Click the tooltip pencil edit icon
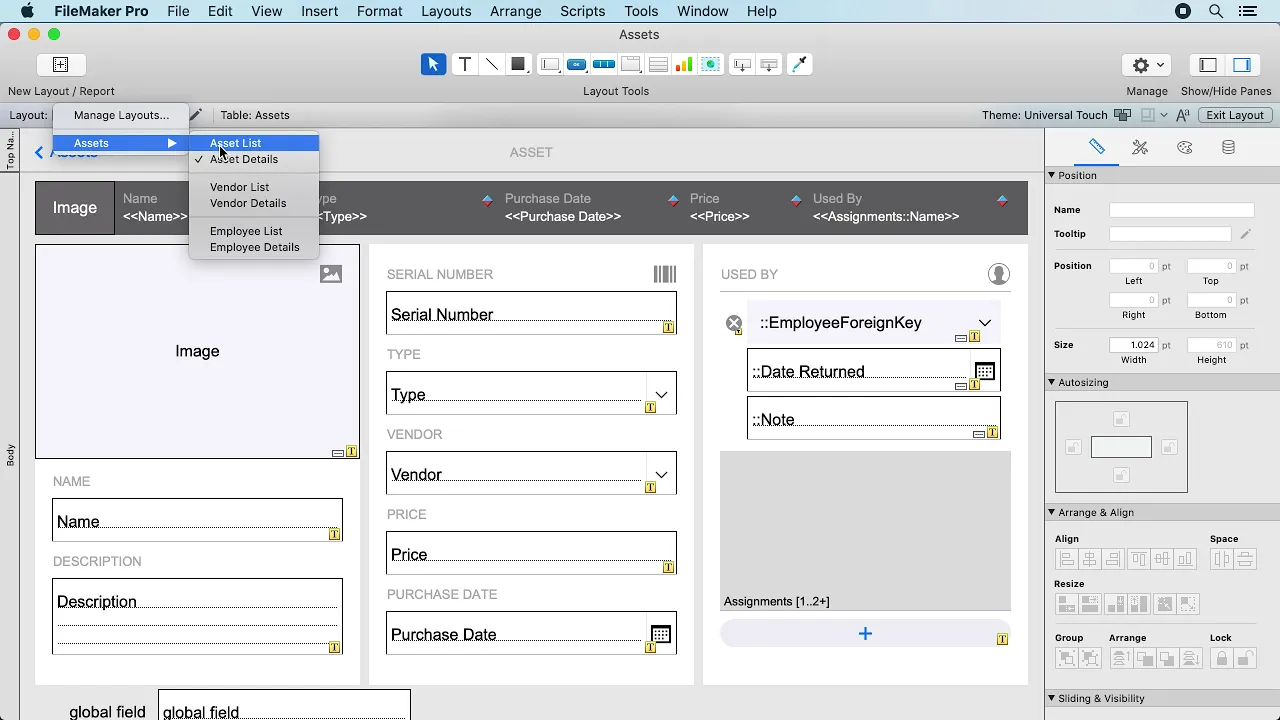Screen dimensions: 1280x720 (1246, 234)
